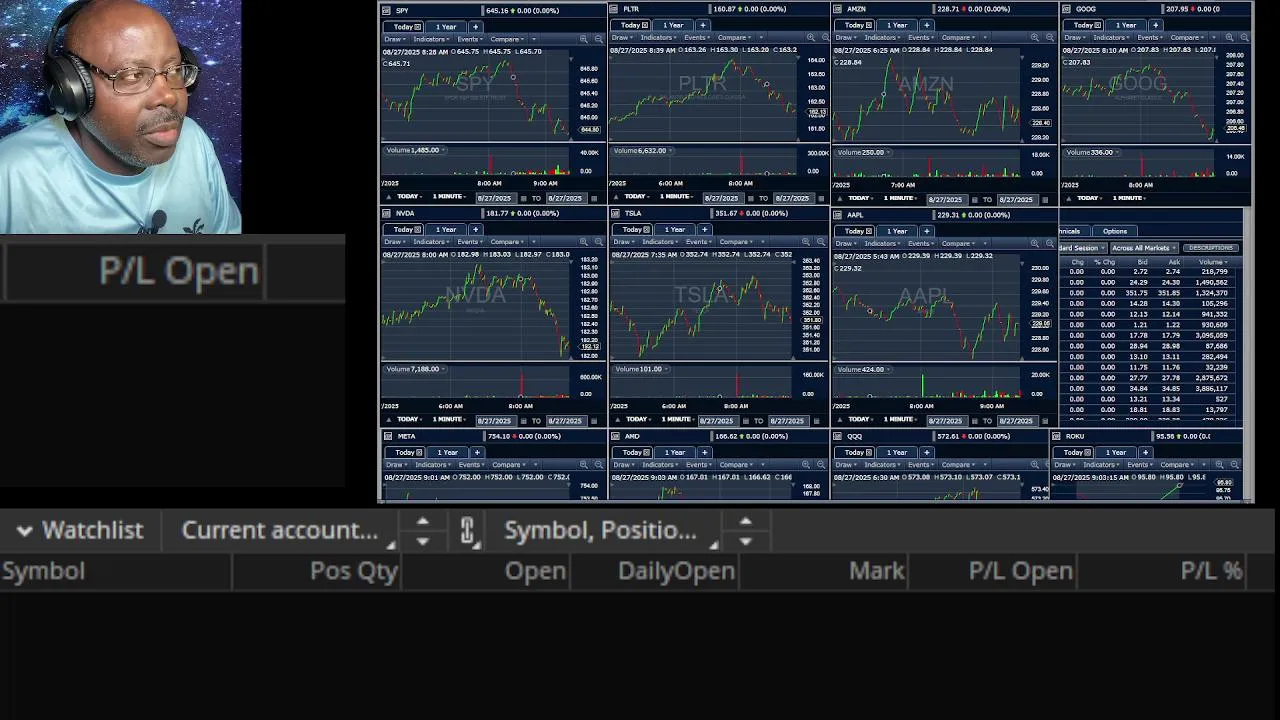The width and height of the screenshot is (1280, 720).
Task: Zoom in on the PLTR chart
Action: [x=811, y=37]
